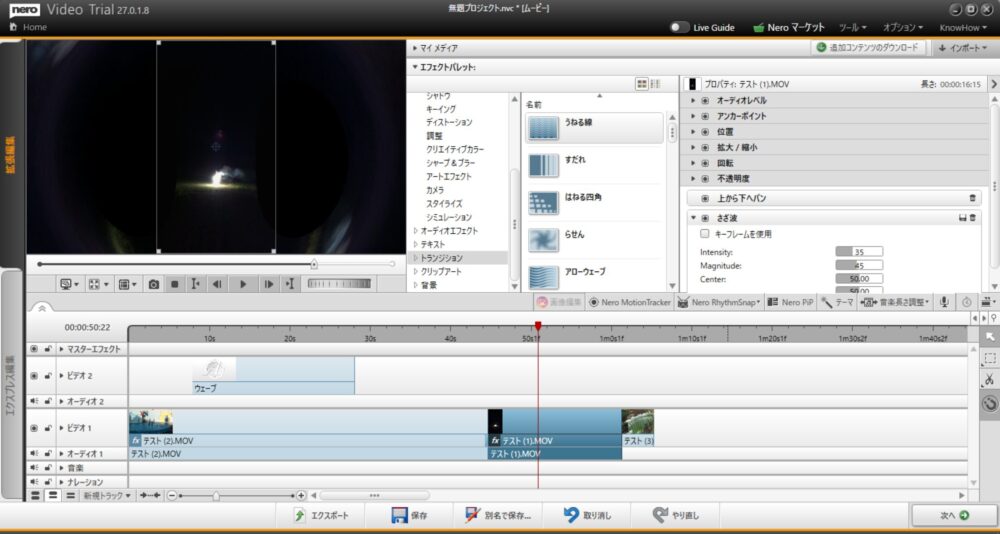
Task: Expand the オーディオレベル property
Action: 693,101
